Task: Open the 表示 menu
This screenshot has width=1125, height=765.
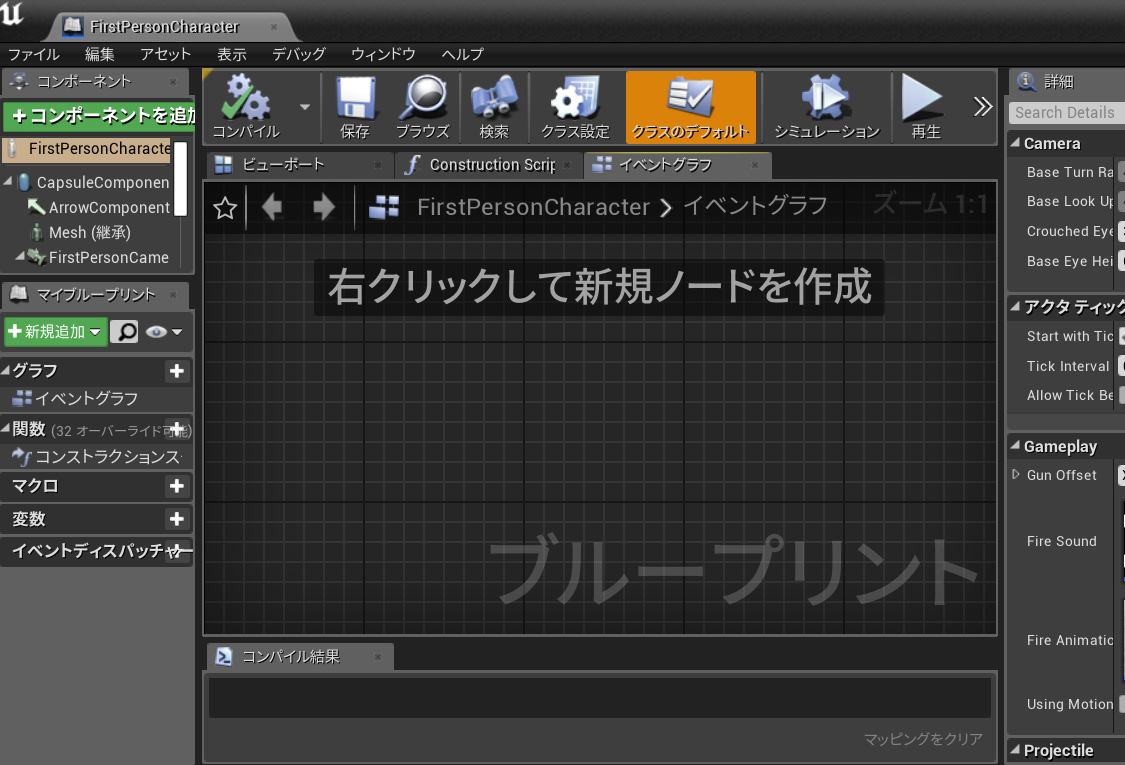Action: tap(232, 55)
